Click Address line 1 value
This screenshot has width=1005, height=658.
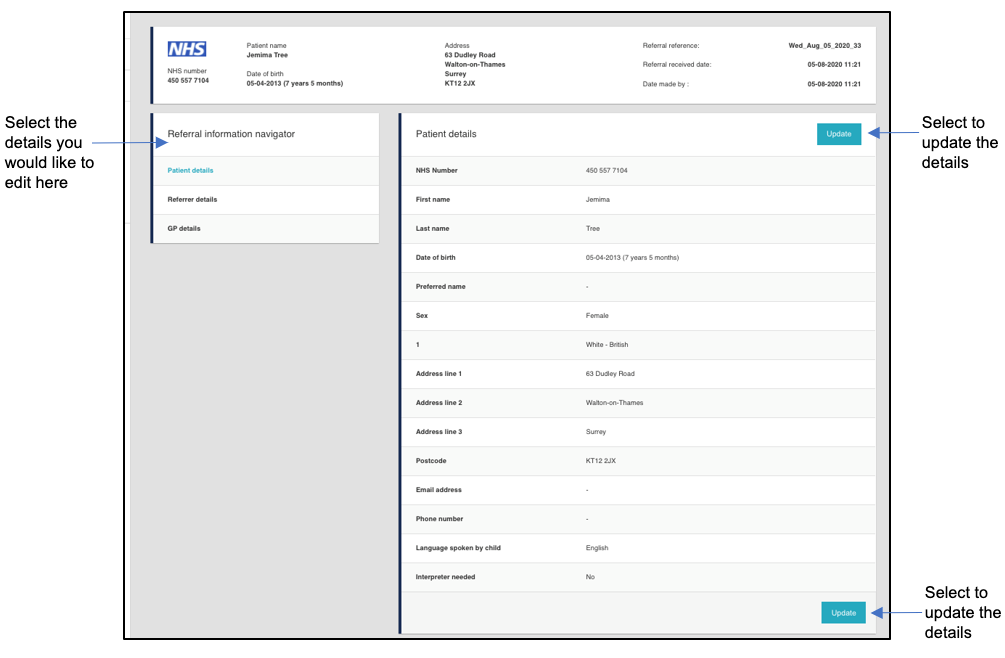[x=610, y=374]
